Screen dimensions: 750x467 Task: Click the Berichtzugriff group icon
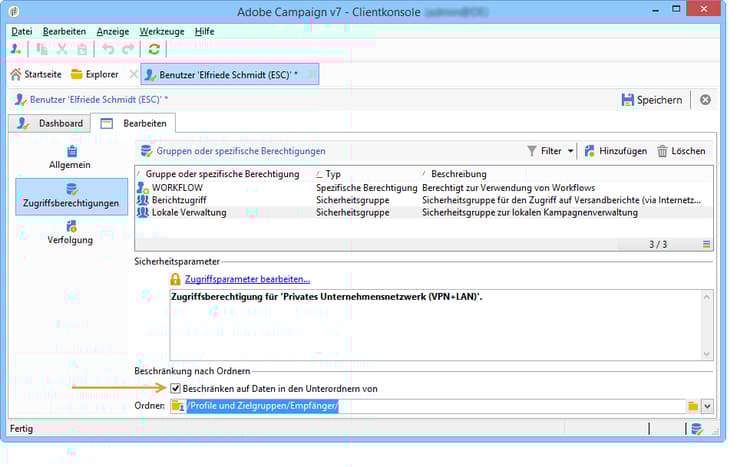143,200
